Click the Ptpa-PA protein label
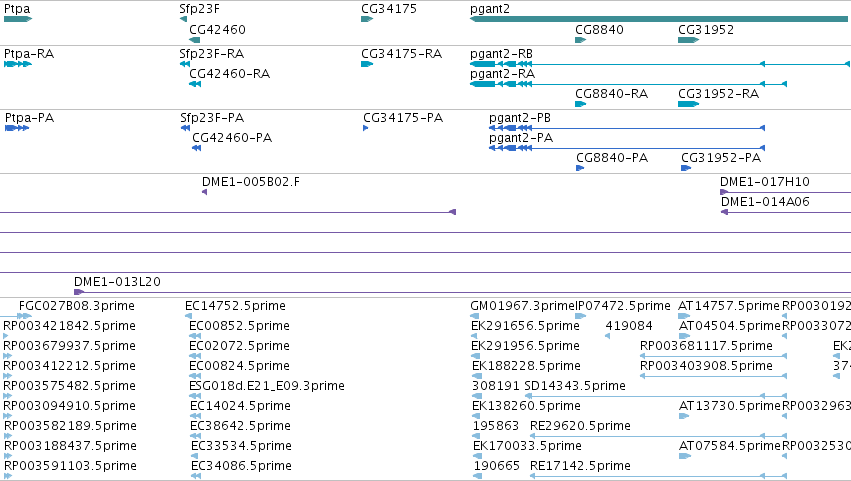The image size is (851, 481). point(29,118)
